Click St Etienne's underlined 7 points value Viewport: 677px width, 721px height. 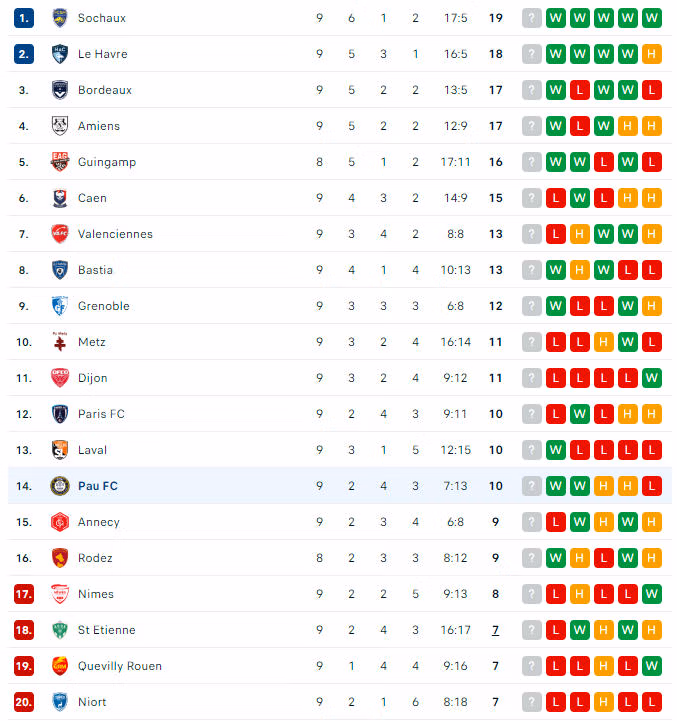point(495,630)
